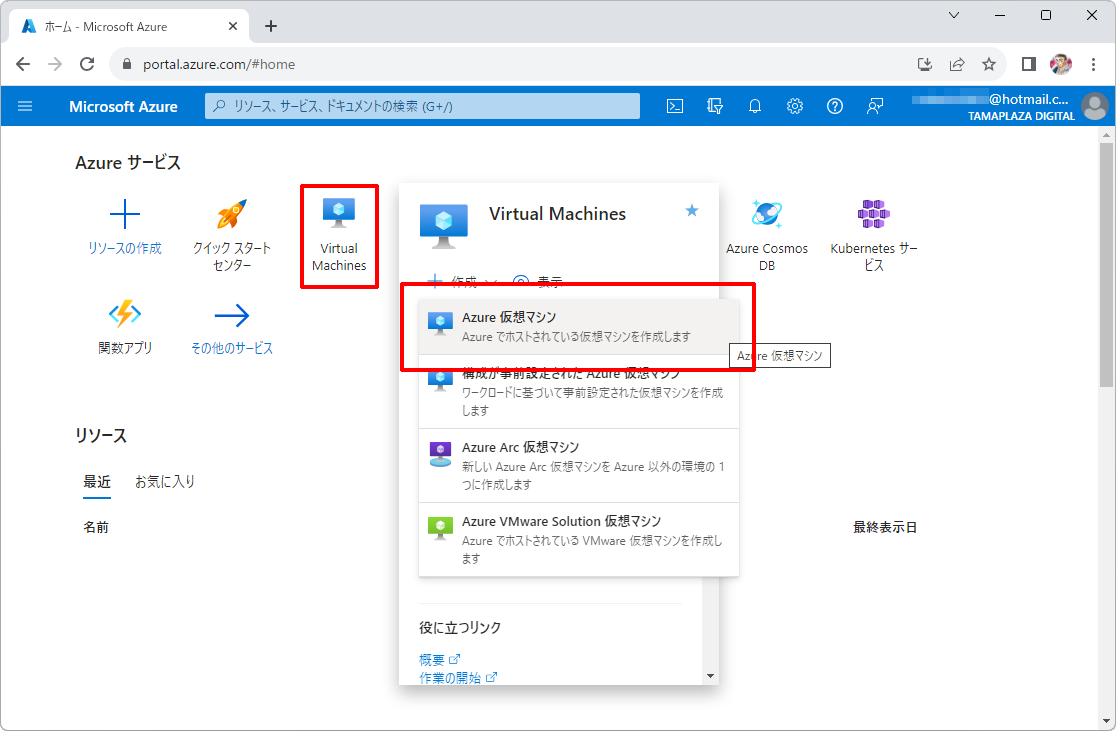
Task: Open Quickstart Center rocket icon
Action: (232, 214)
